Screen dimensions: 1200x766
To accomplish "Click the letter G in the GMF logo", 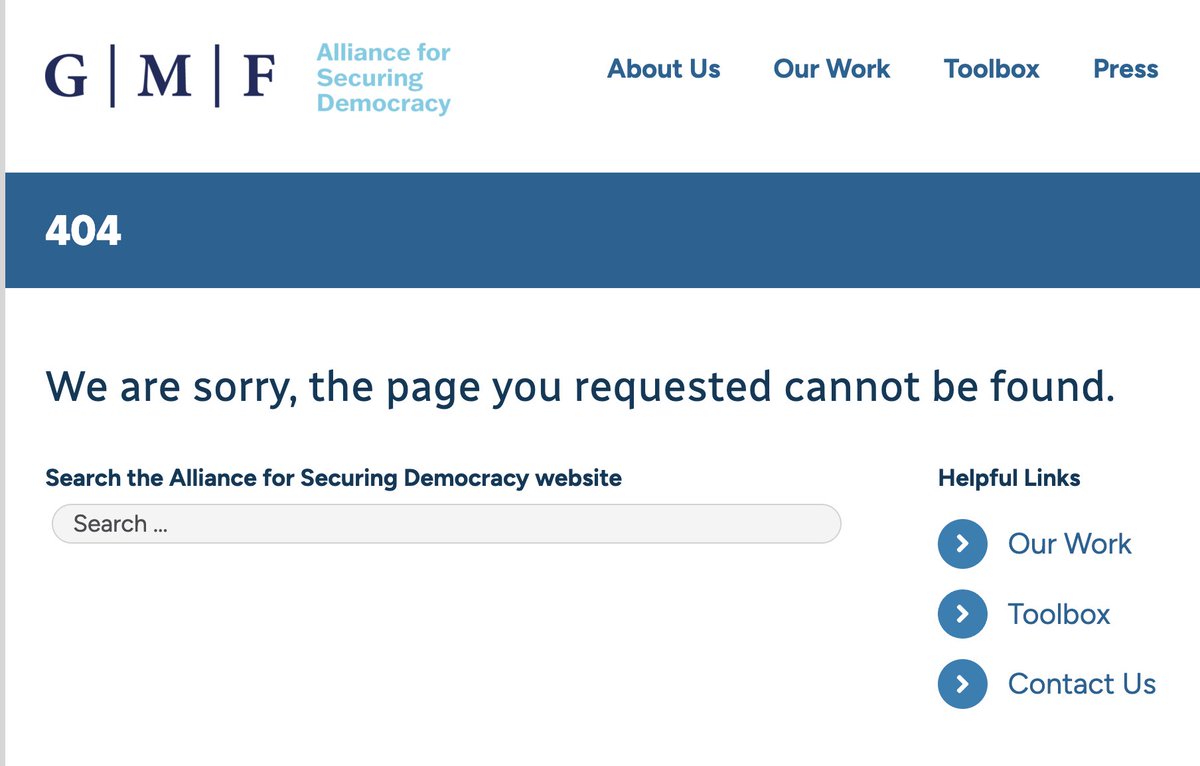I will [66, 77].
